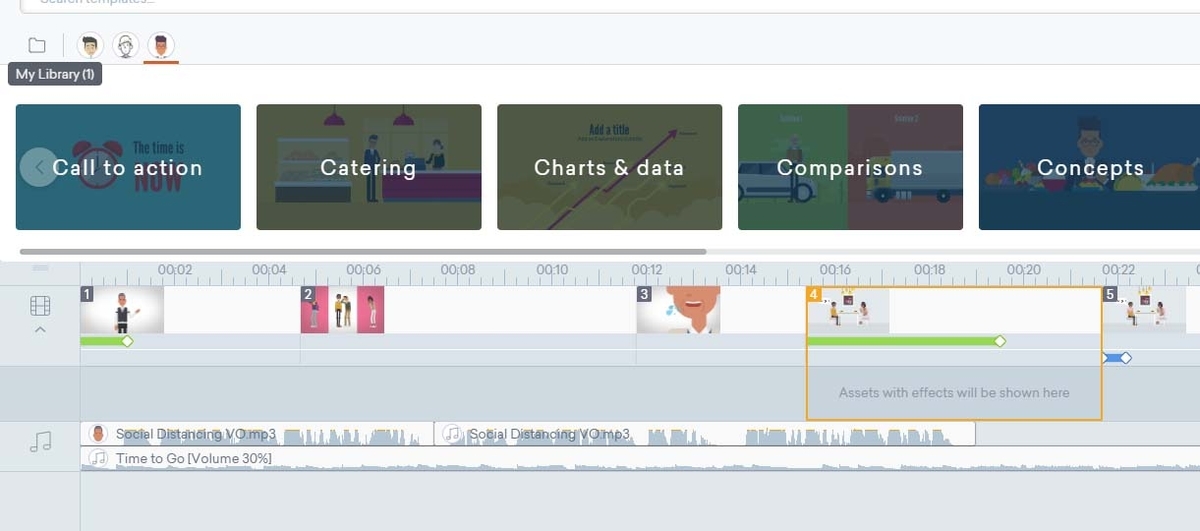Select the underlined Contemporary character style avatar
This screenshot has height=531, width=1200.
point(161,45)
